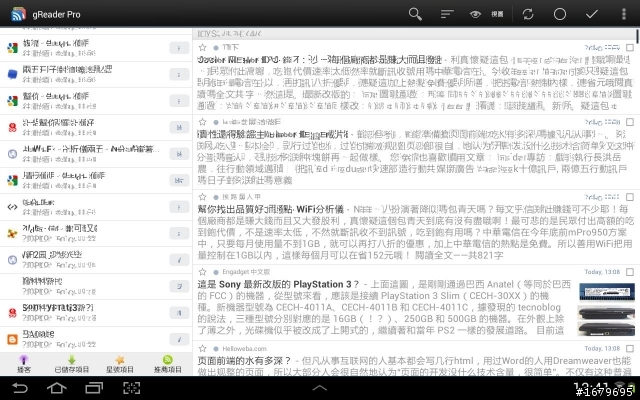Tap the unread badge on the code-brackets feed
Screen dimensions: 640x400
(x=179, y=207)
